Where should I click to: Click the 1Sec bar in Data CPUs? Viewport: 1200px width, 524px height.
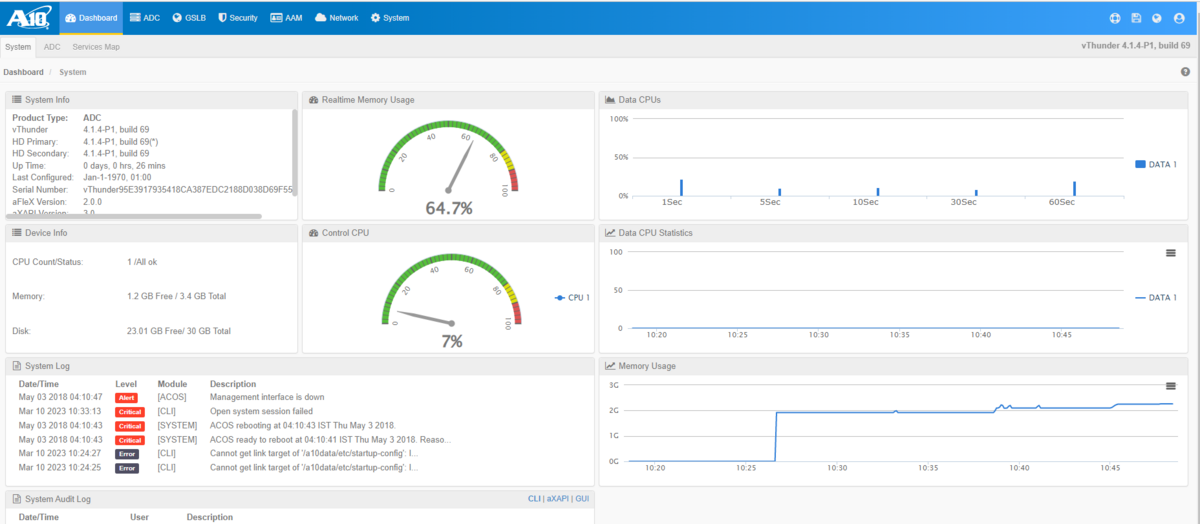681,188
